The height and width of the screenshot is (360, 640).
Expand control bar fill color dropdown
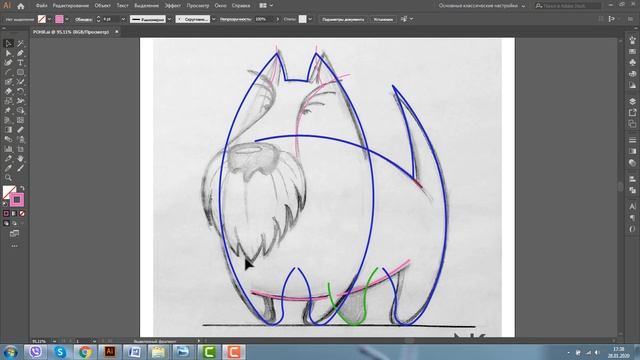(x=49, y=19)
